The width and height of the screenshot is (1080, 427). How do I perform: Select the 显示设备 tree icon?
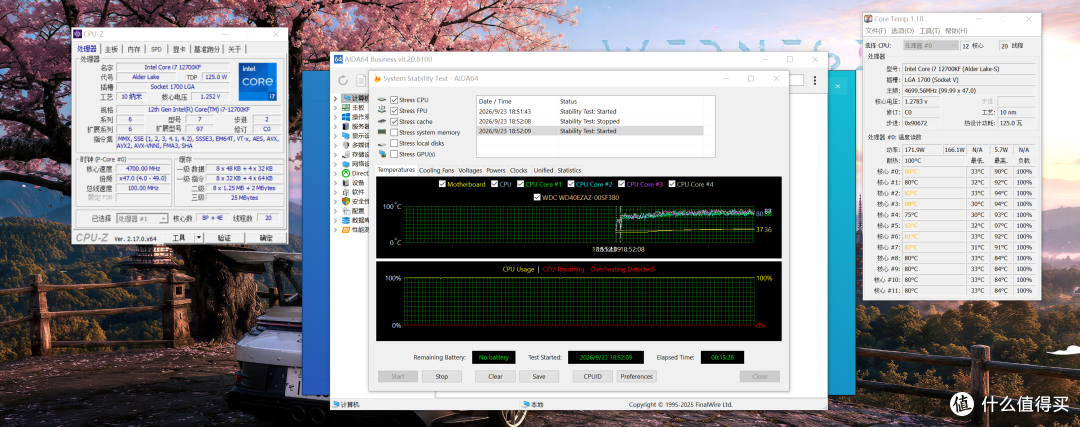coord(346,136)
